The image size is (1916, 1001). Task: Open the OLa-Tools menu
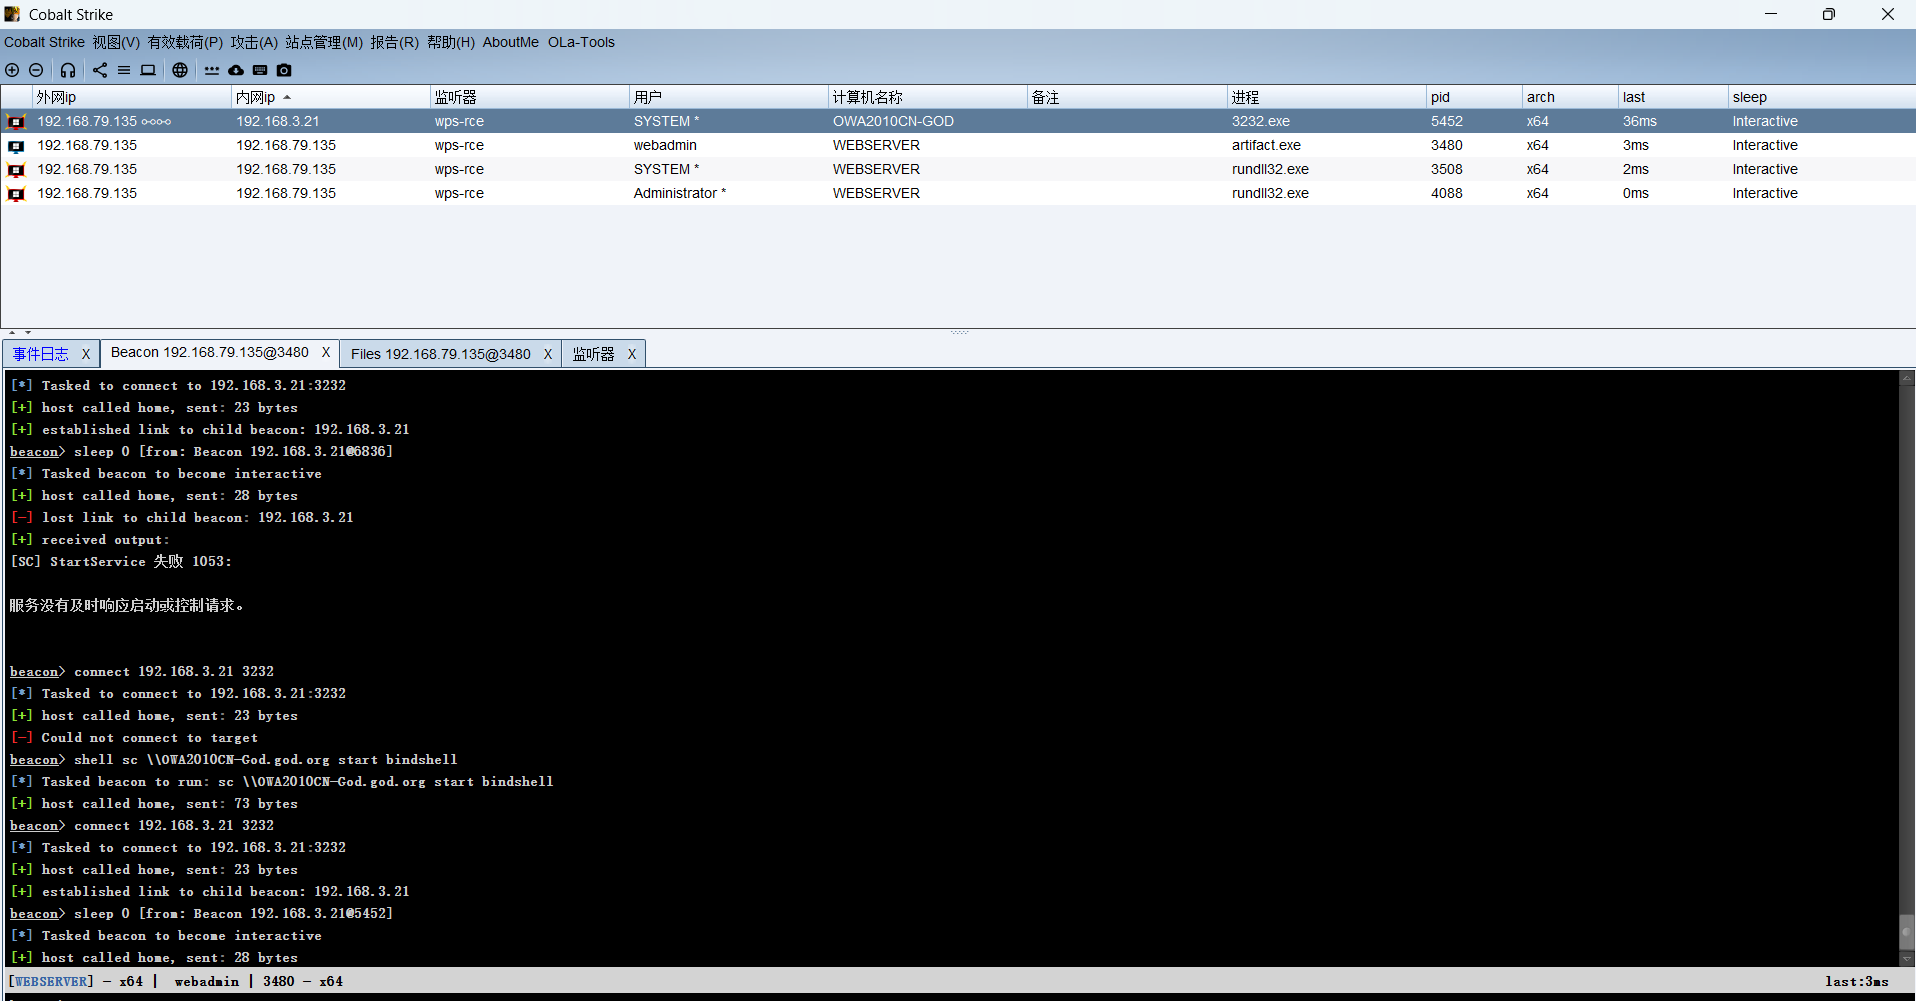pyautogui.click(x=581, y=42)
